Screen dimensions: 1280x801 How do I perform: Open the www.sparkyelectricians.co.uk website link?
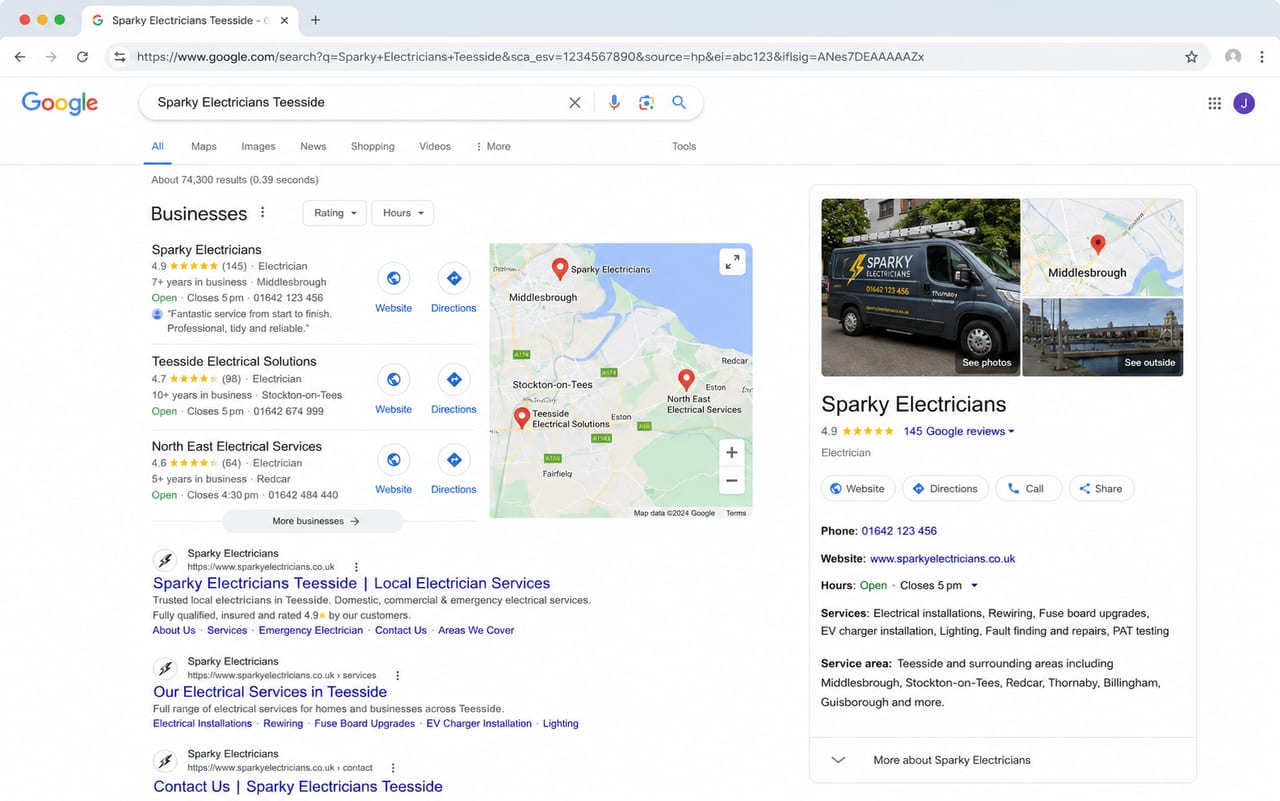[943, 559]
